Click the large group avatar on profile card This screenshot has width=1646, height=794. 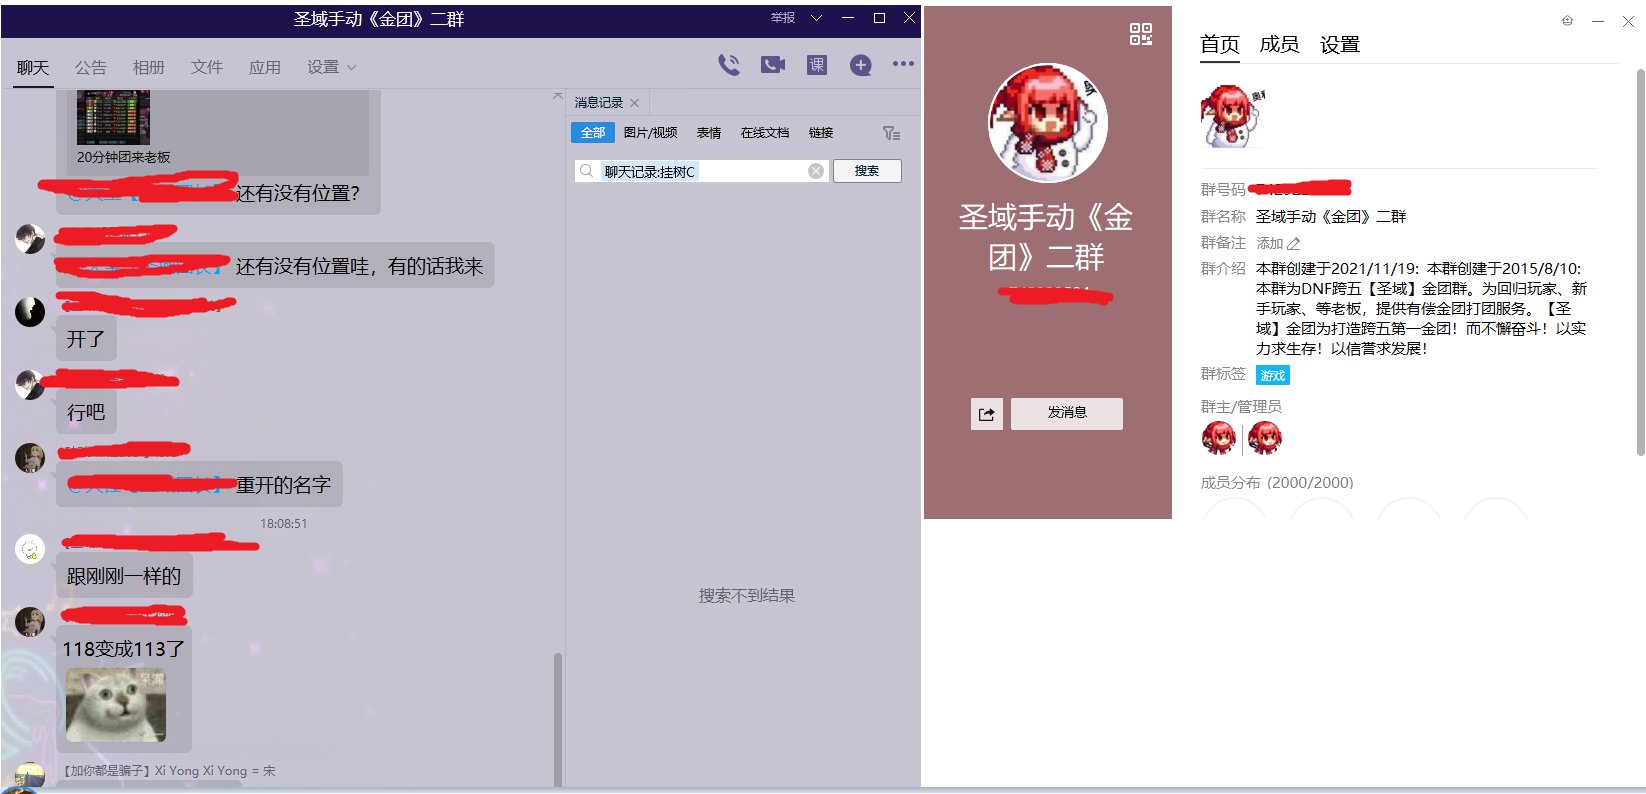1047,123
